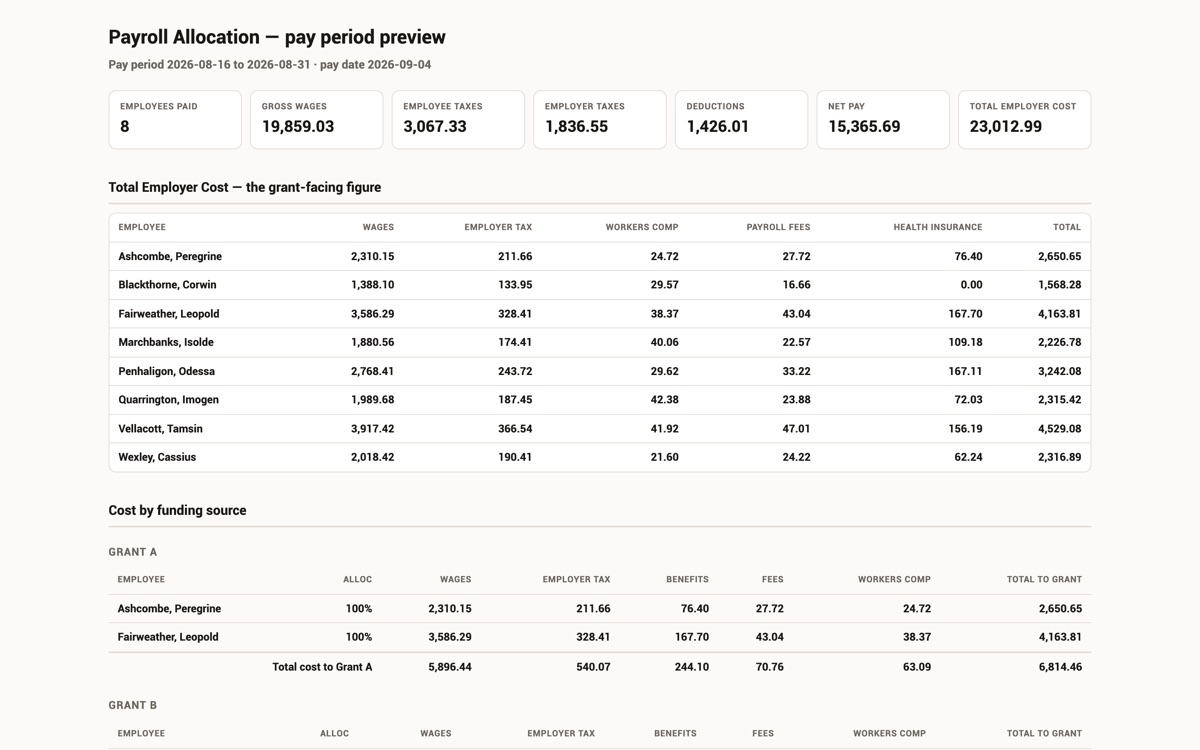1200x750 pixels.
Task: Click Blackthorne's total 1,568.28
Action: 1059,285
